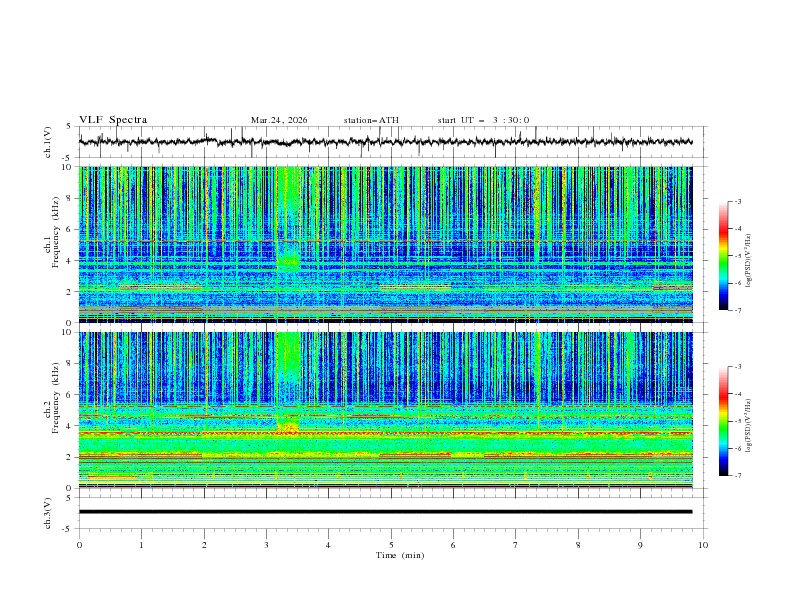Screen dimensions: 792x612
Task: Click the ch.2 spectrogram panel
Action: click(x=385, y=410)
